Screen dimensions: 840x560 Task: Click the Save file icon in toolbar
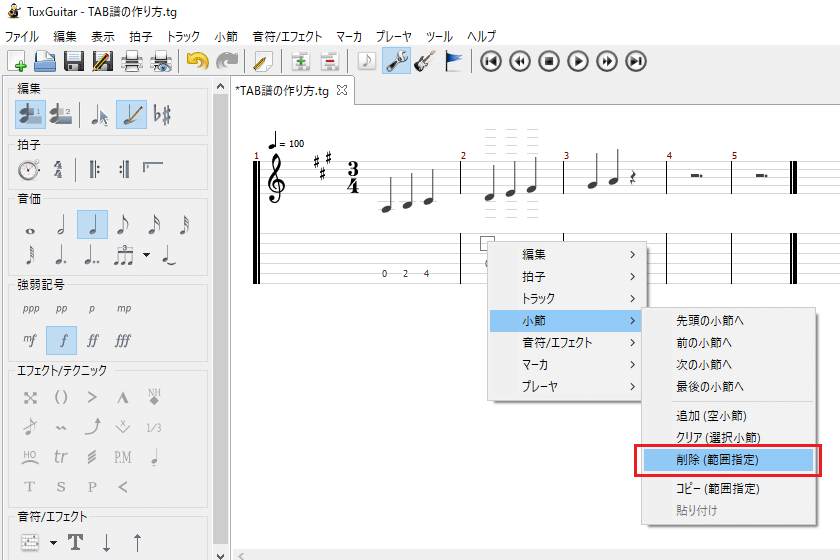point(73,62)
